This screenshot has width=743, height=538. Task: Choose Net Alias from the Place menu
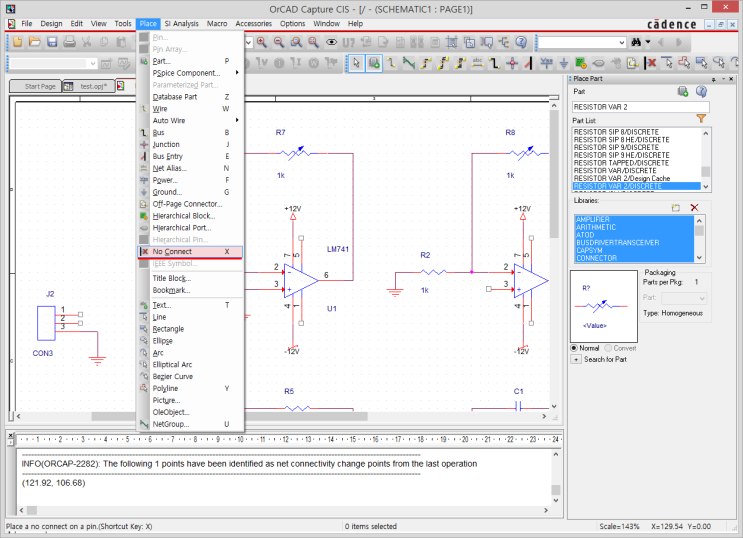click(191, 168)
